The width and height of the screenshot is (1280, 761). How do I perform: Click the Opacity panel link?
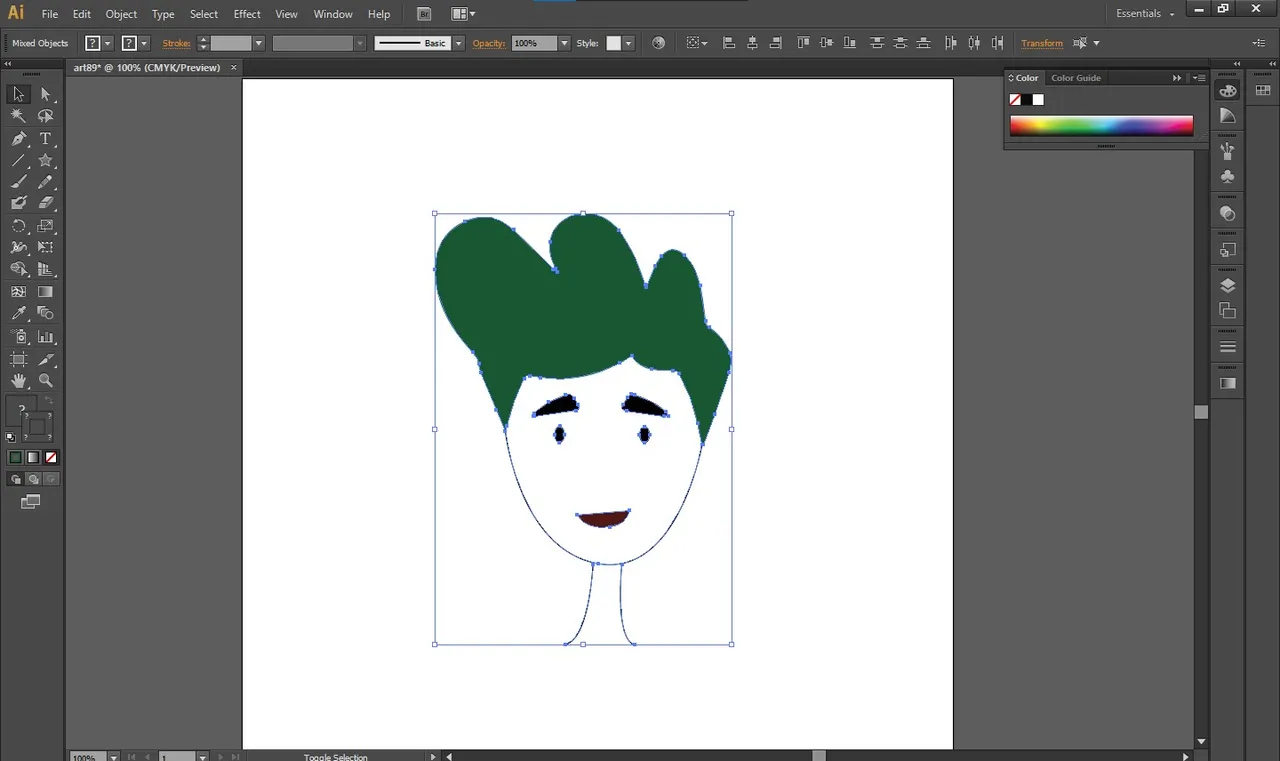point(489,43)
